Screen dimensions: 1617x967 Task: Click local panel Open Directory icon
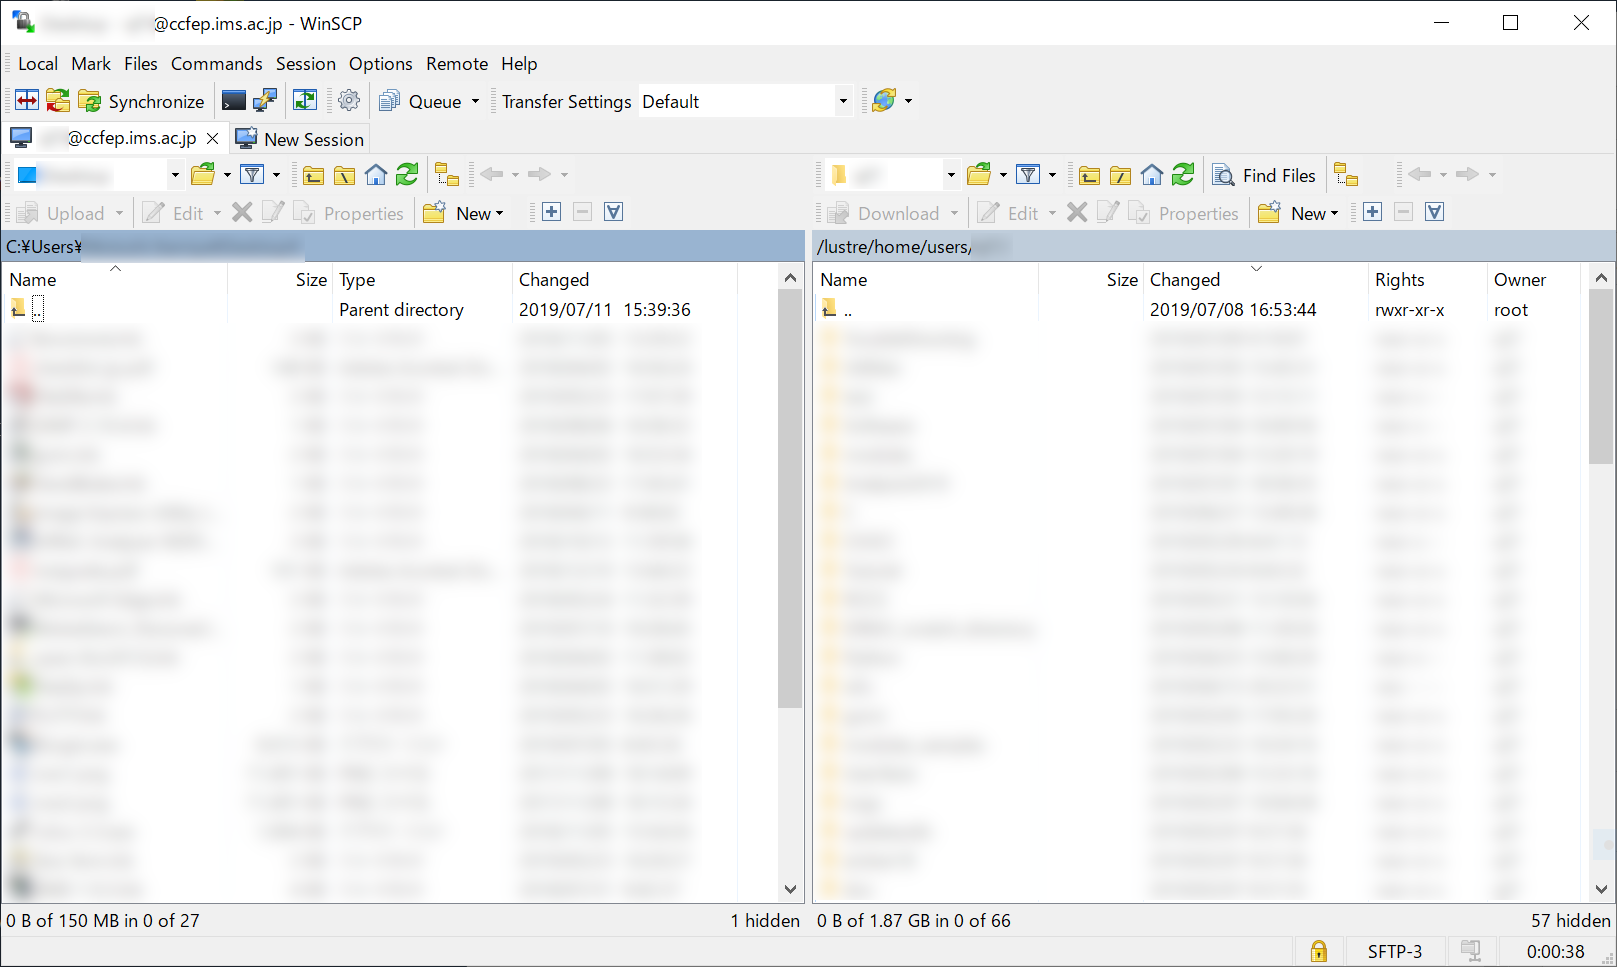(203, 175)
